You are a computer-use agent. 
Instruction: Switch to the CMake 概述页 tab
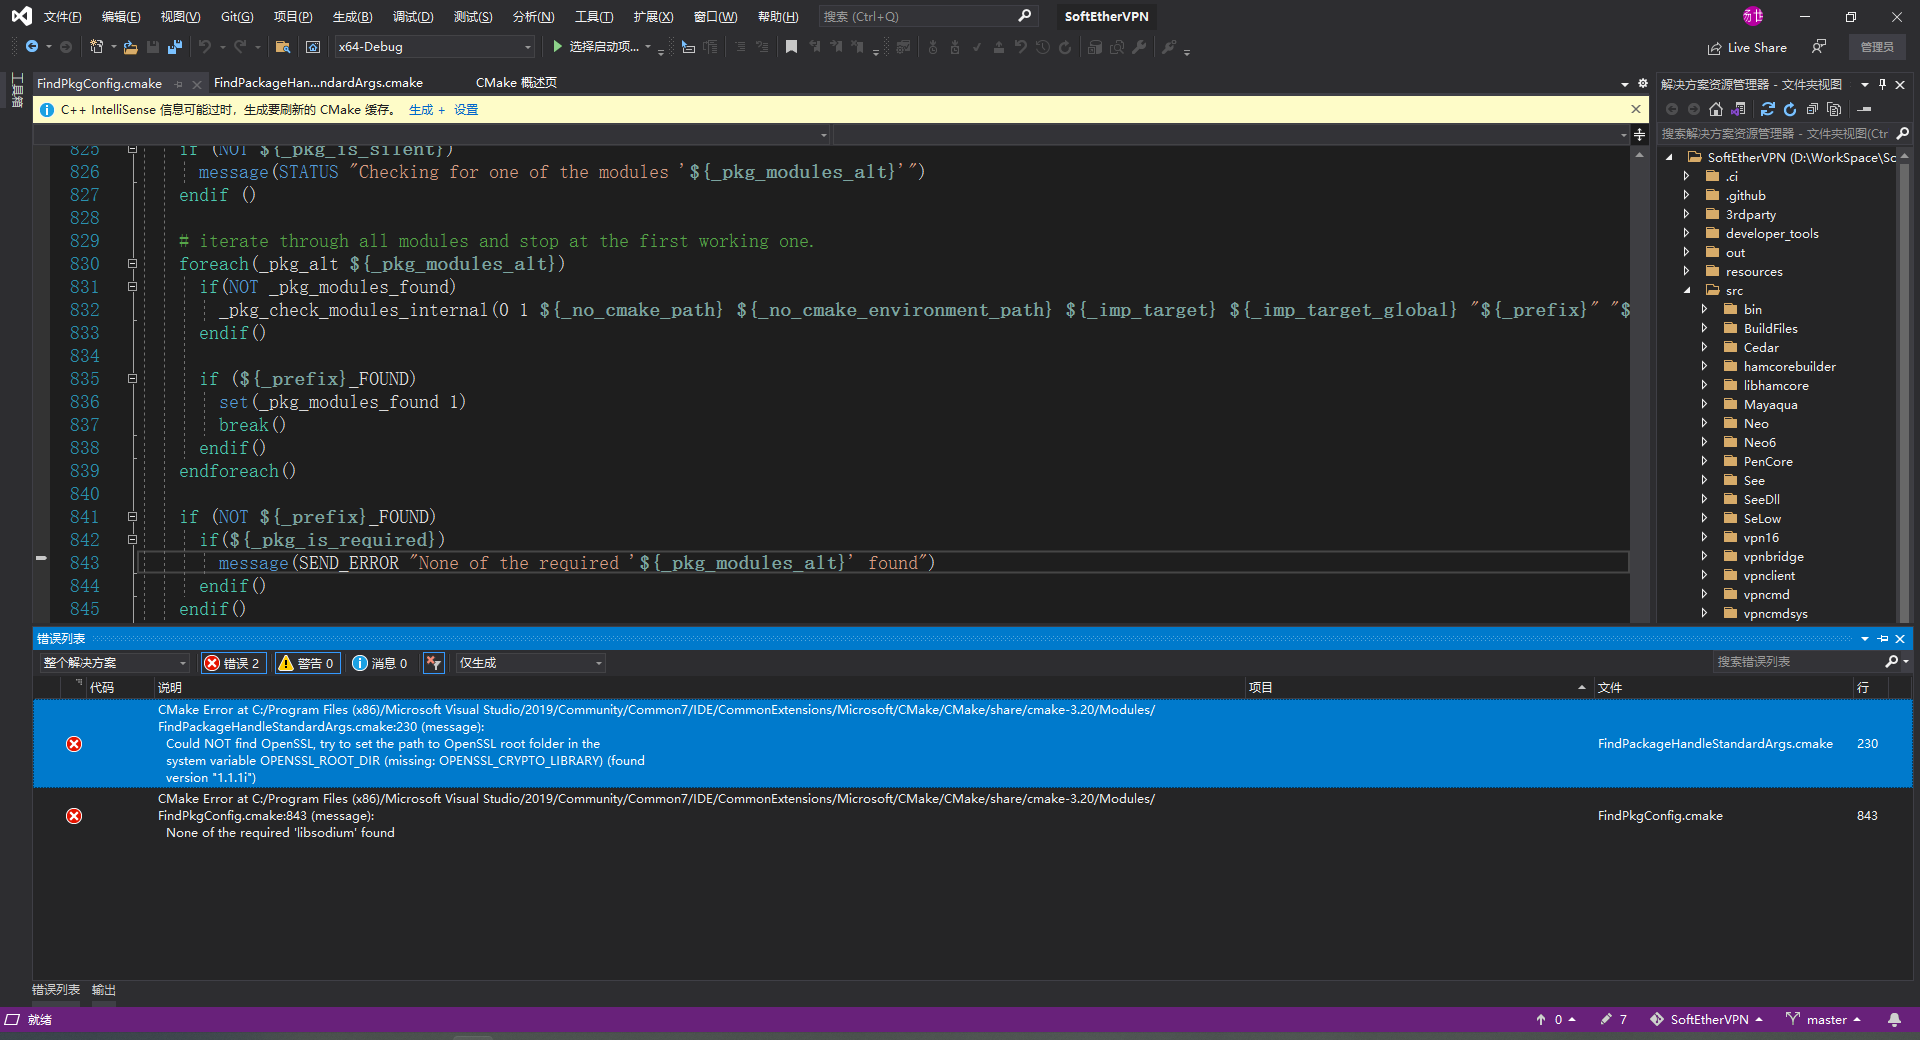point(515,82)
